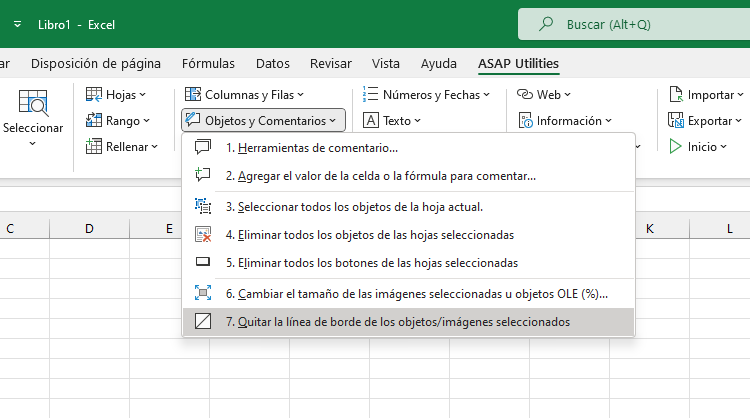The width and height of the screenshot is (750, 418).
Task: Click the Buscar search field
Action: coord(634,24)
